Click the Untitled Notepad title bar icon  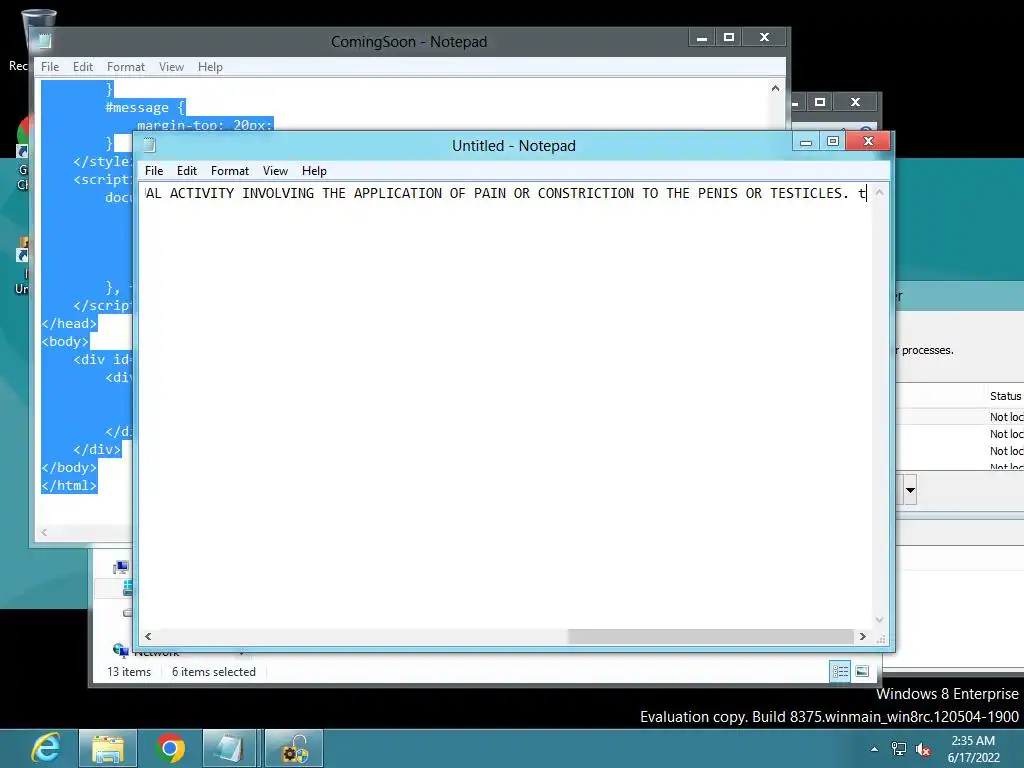150,145
